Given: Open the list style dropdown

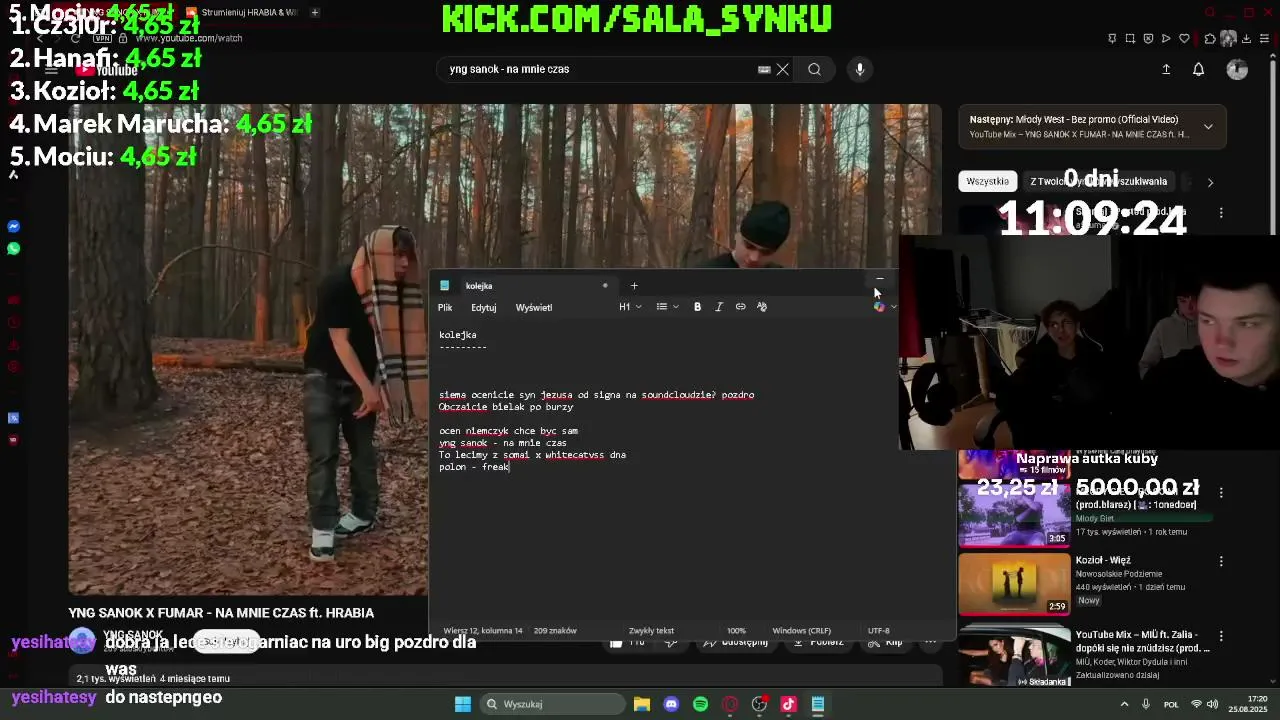Looking at the screenshot, I should (x=667, y=307).
